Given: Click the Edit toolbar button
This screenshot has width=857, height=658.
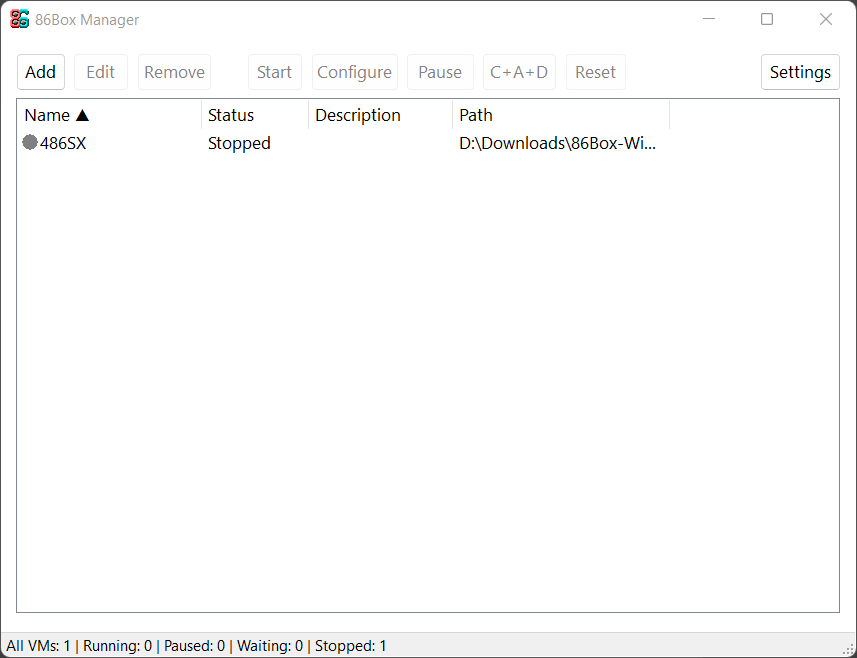Looking at the screenshot, I should (x=101, y=72).
